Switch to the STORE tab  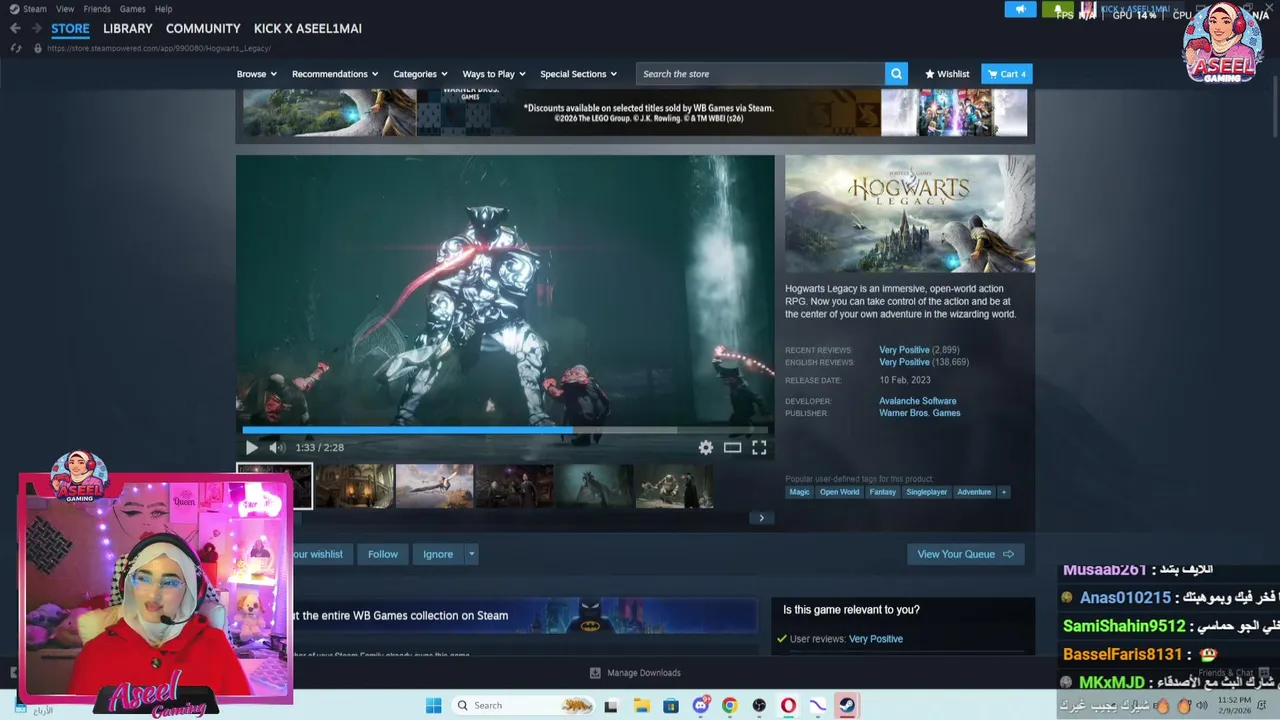click(x=70, y=29)
